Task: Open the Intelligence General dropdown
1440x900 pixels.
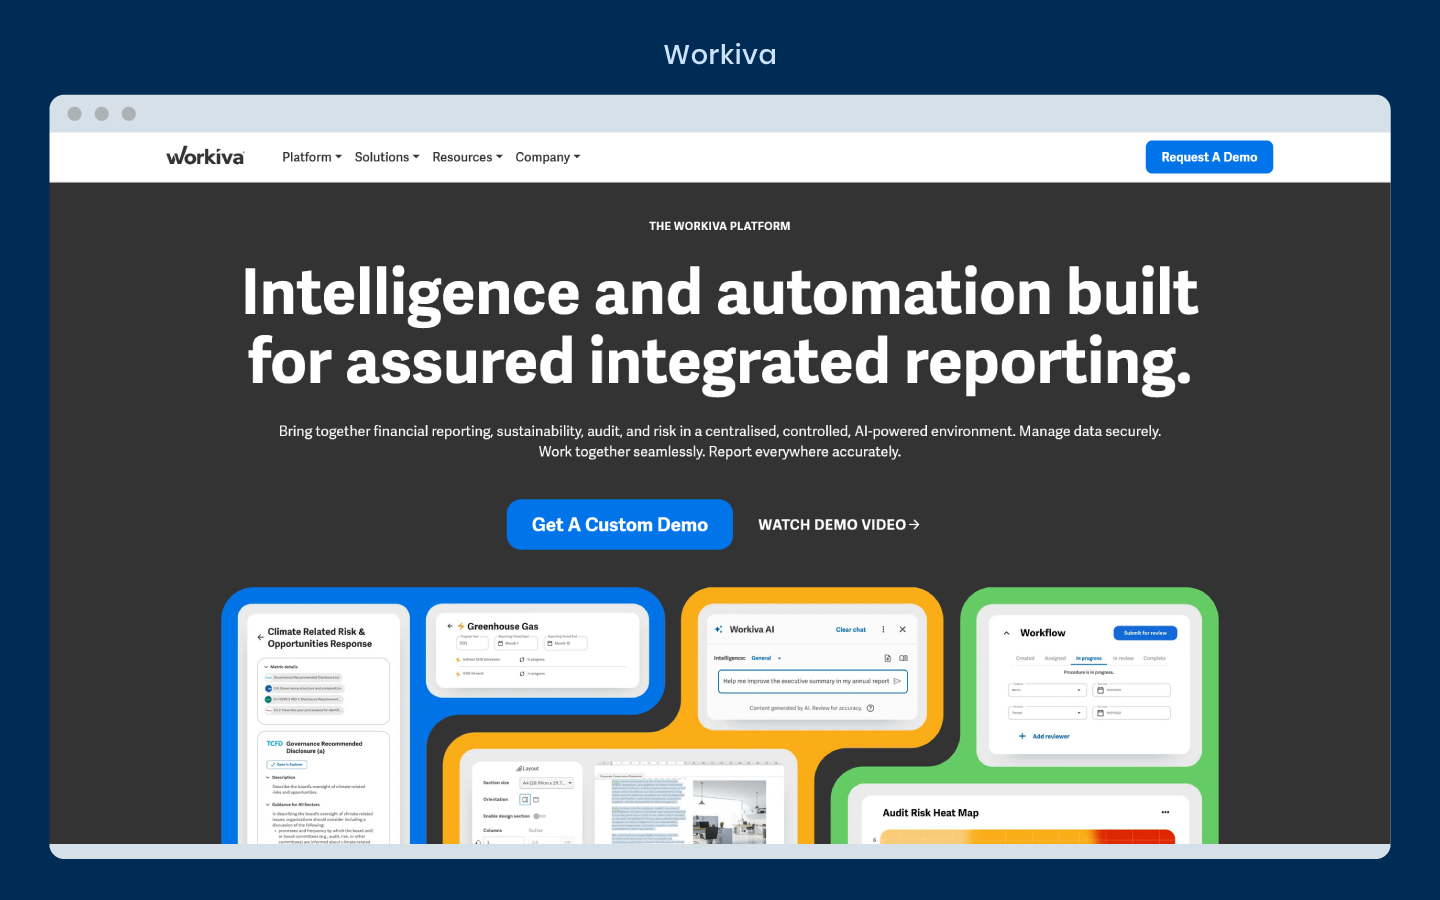Action: tap(767, 658)
